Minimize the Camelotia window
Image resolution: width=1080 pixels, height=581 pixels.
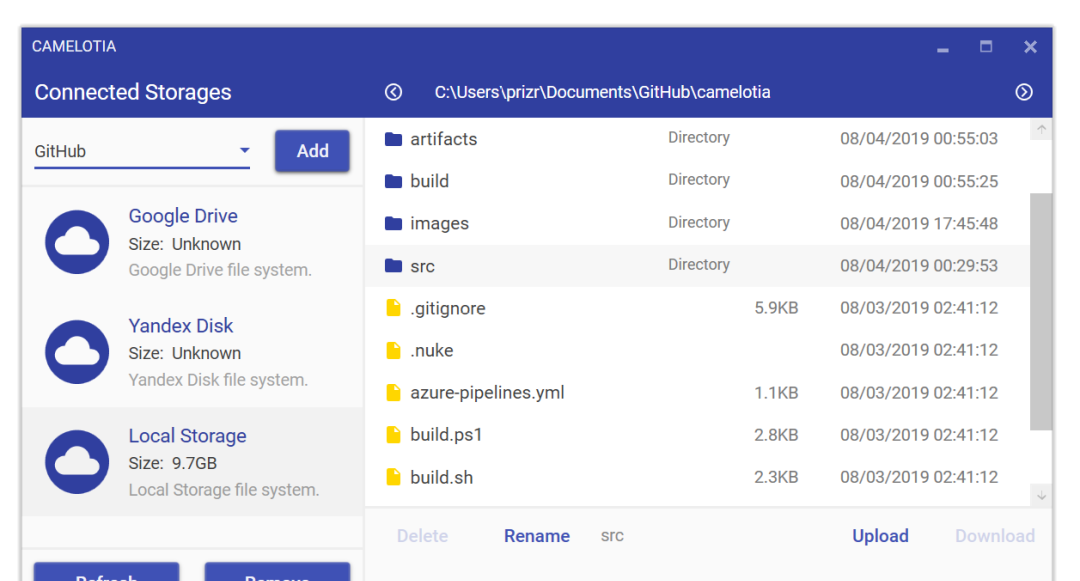pyautogui.click(x=943, y=49)
